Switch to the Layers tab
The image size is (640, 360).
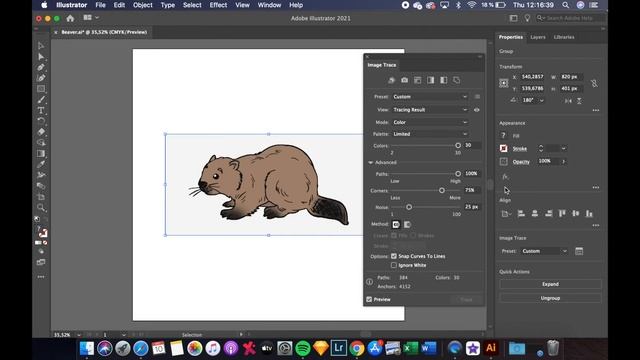[x=538, y=37]
